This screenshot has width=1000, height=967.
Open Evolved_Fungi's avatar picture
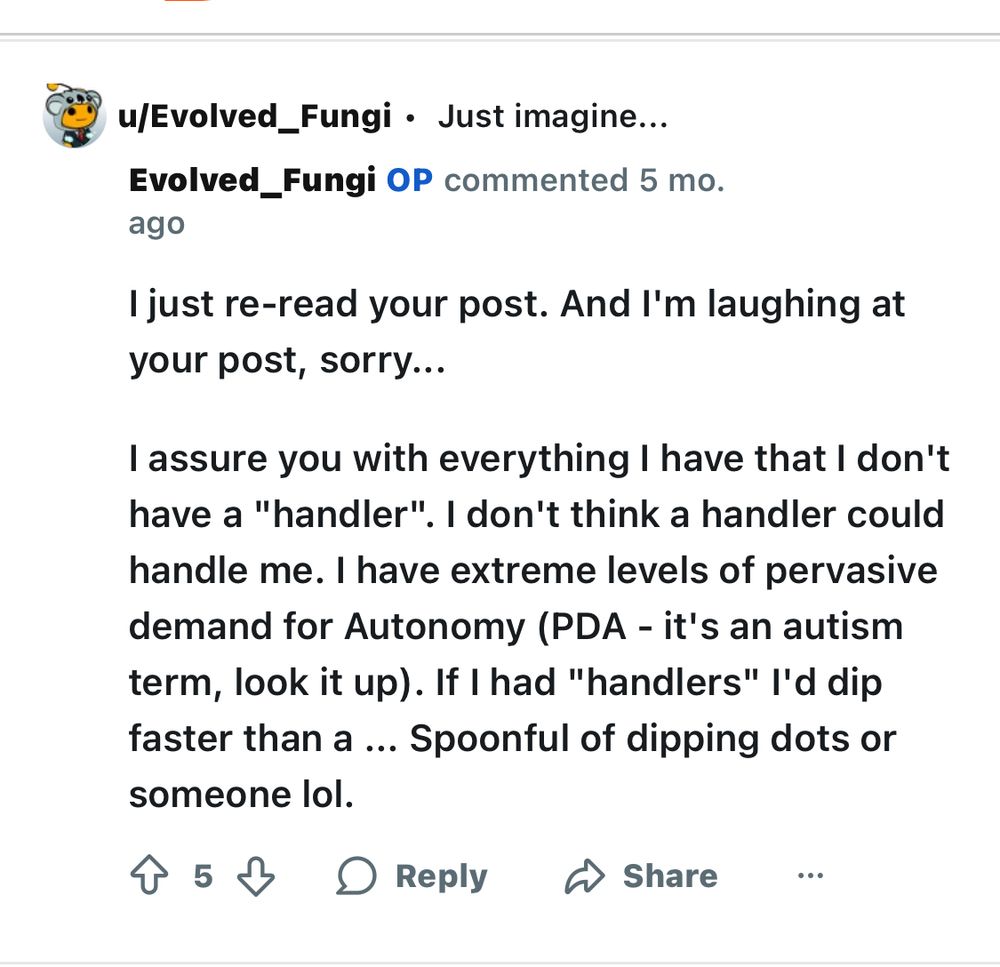(76, 114)
